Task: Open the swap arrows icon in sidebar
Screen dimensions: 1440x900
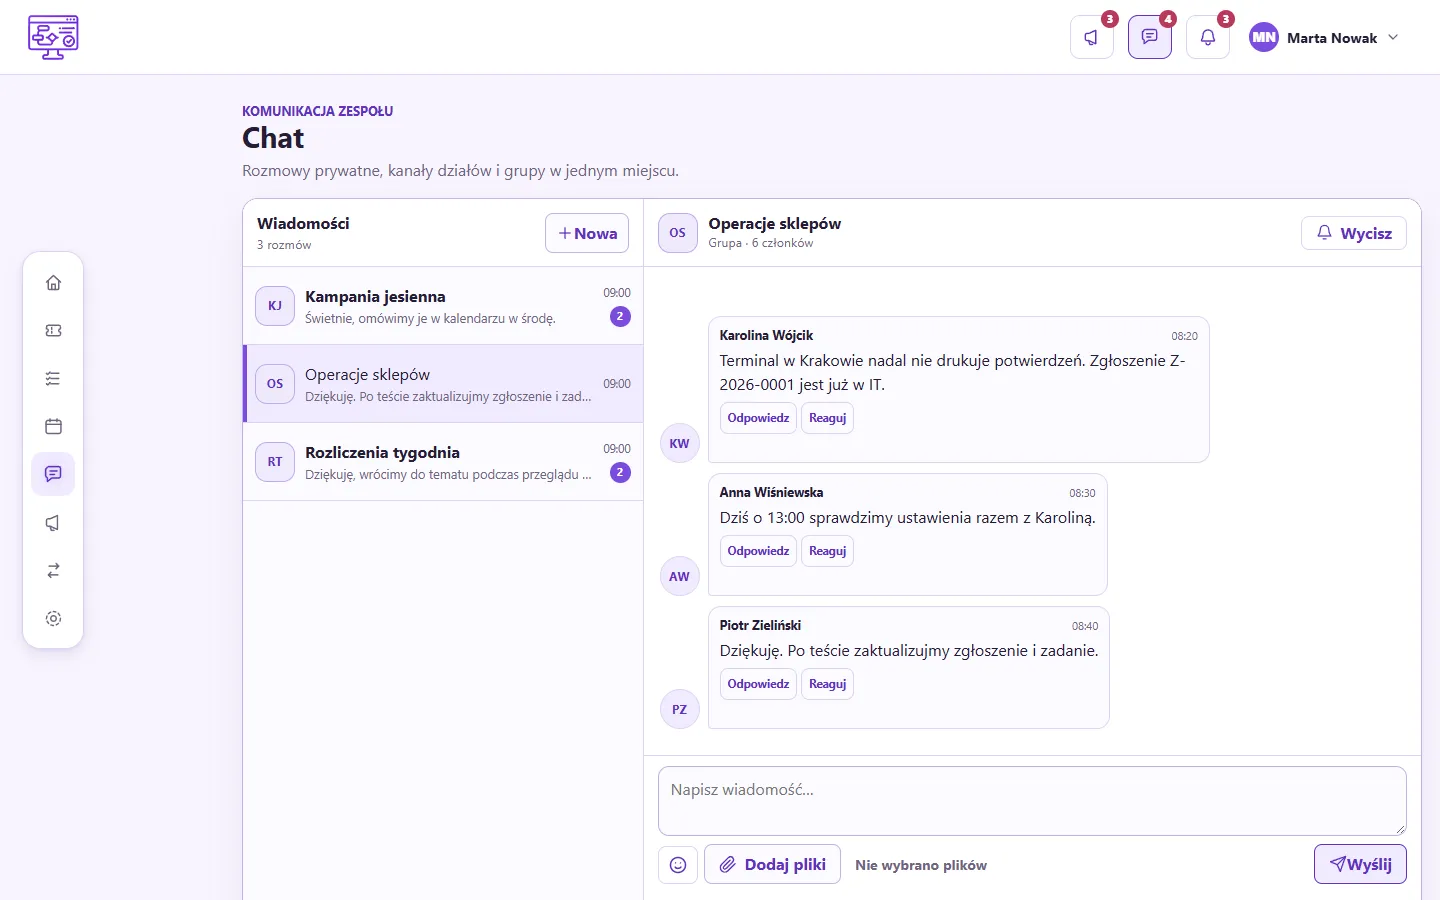Action: (53, 571)
